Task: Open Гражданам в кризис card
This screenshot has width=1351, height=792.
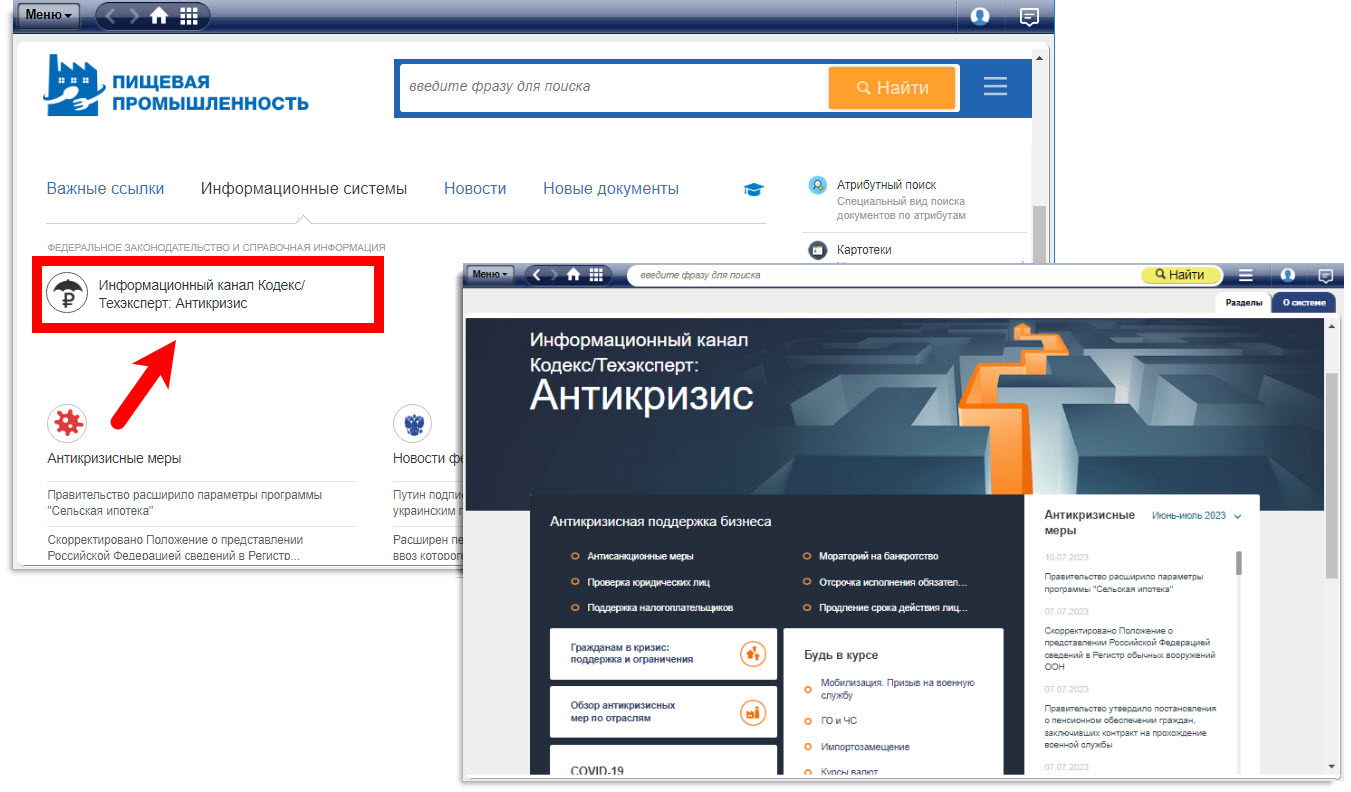Action: point(663,654)
